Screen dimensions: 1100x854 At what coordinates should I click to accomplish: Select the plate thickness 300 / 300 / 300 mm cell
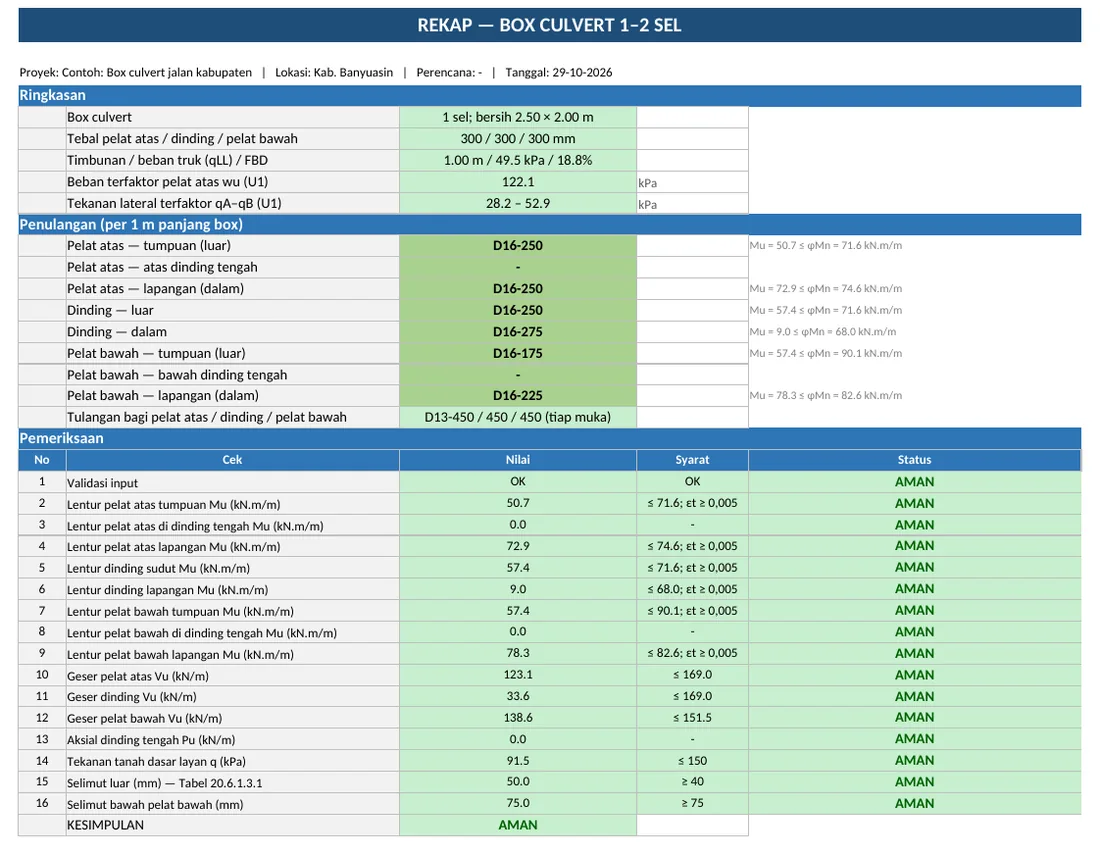tap(518, 139)
